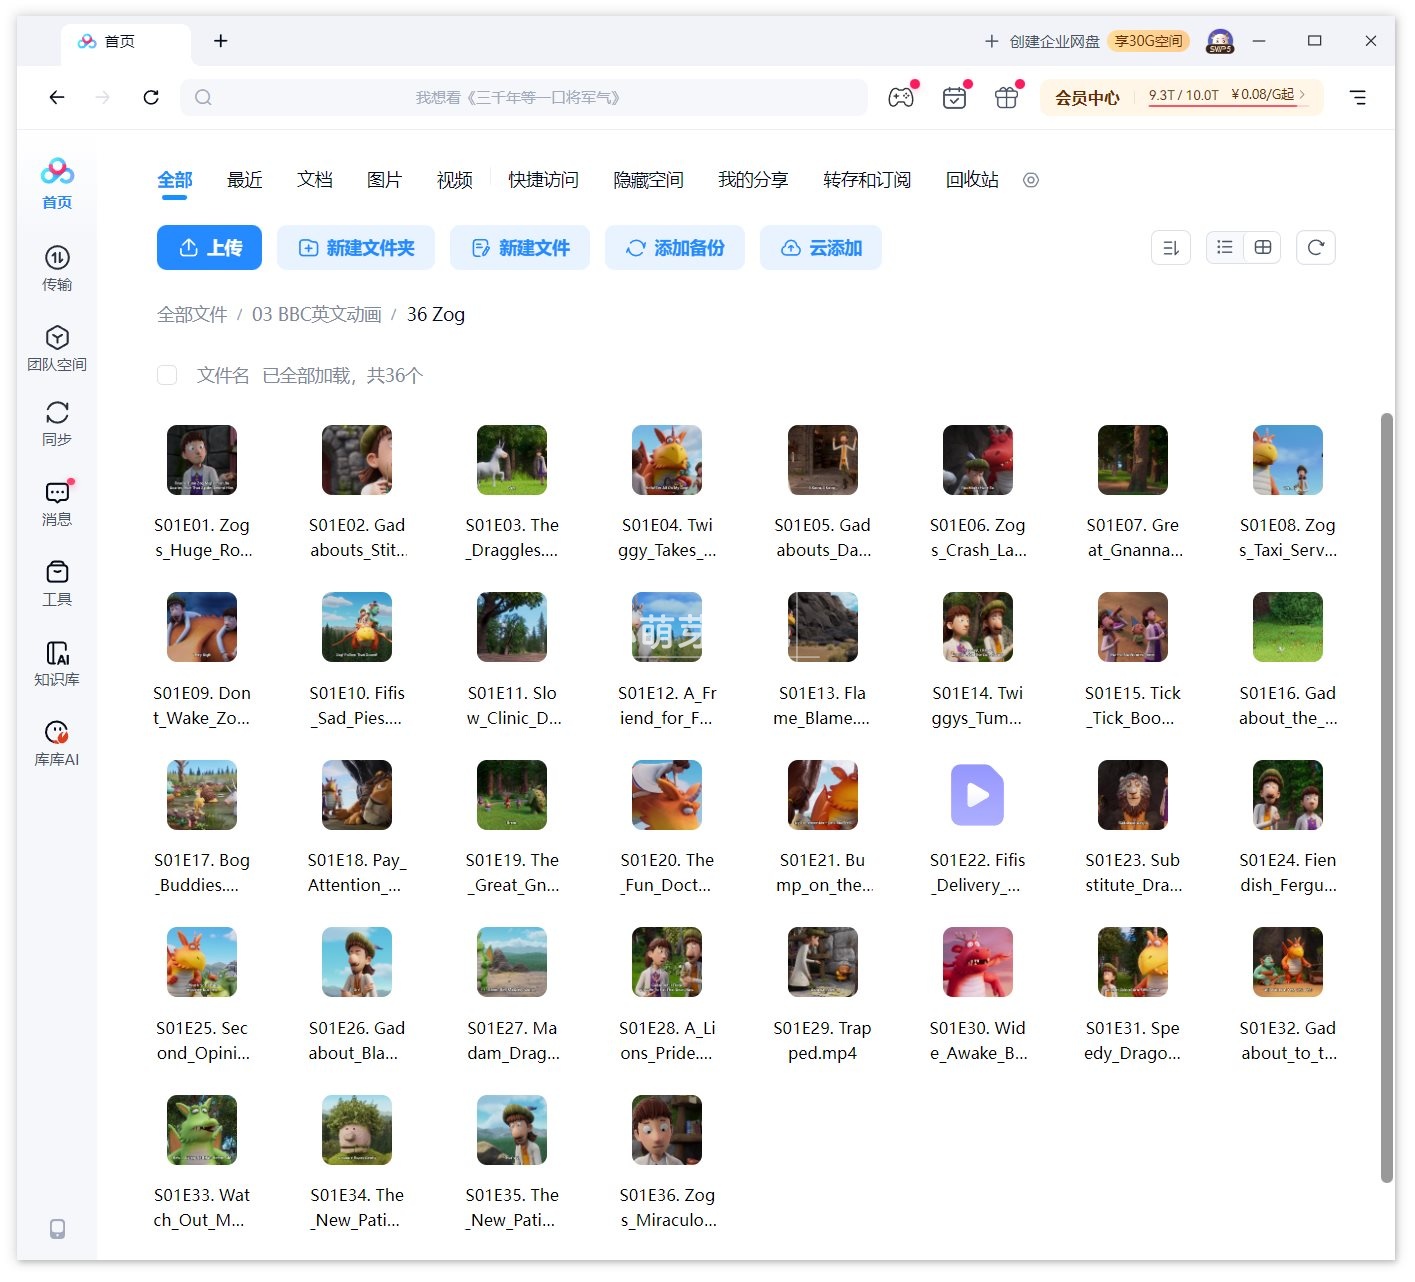1415x1282 pixels.
Task: Tick the select-all checkbox beside 文件名
Action: [x=167, y=375]
